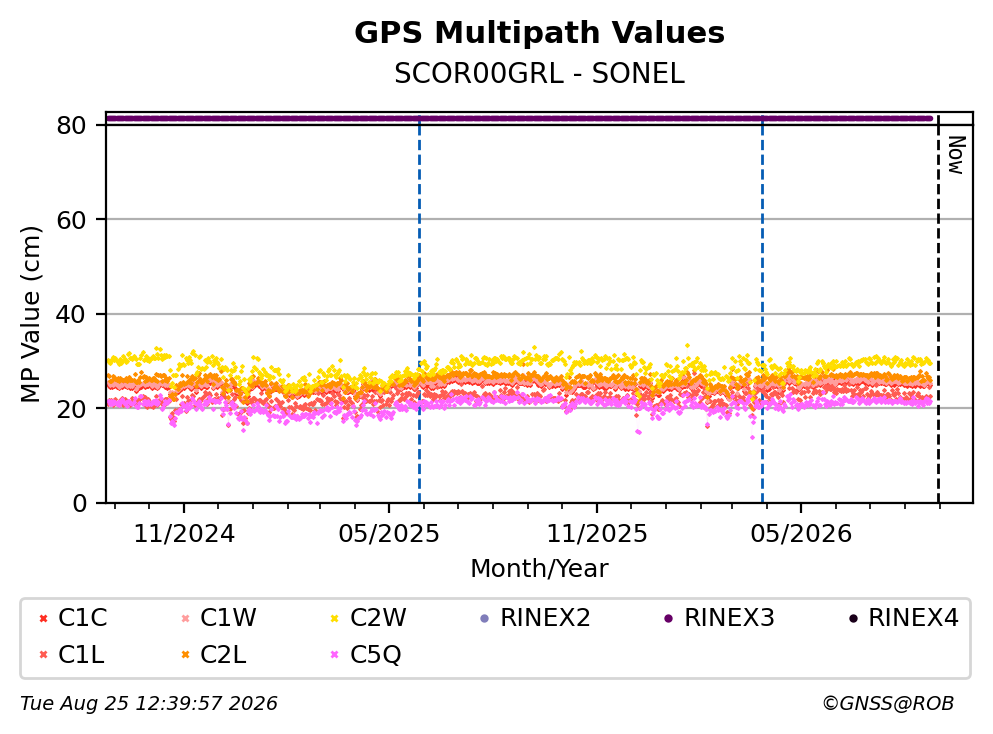Click the 60 y-axis tick label
The image size is (993, 734).
(71, 220)
